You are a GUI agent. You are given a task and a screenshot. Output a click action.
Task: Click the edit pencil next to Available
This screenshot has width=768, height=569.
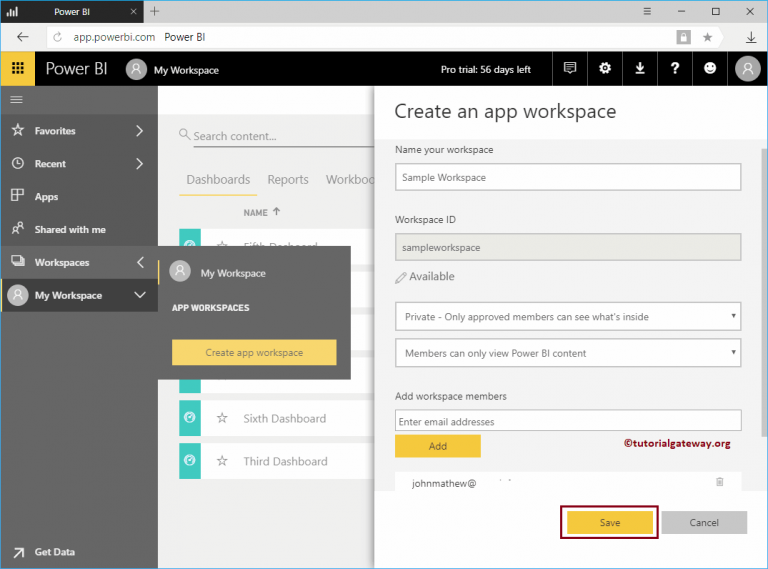click(x=401, y=278)
